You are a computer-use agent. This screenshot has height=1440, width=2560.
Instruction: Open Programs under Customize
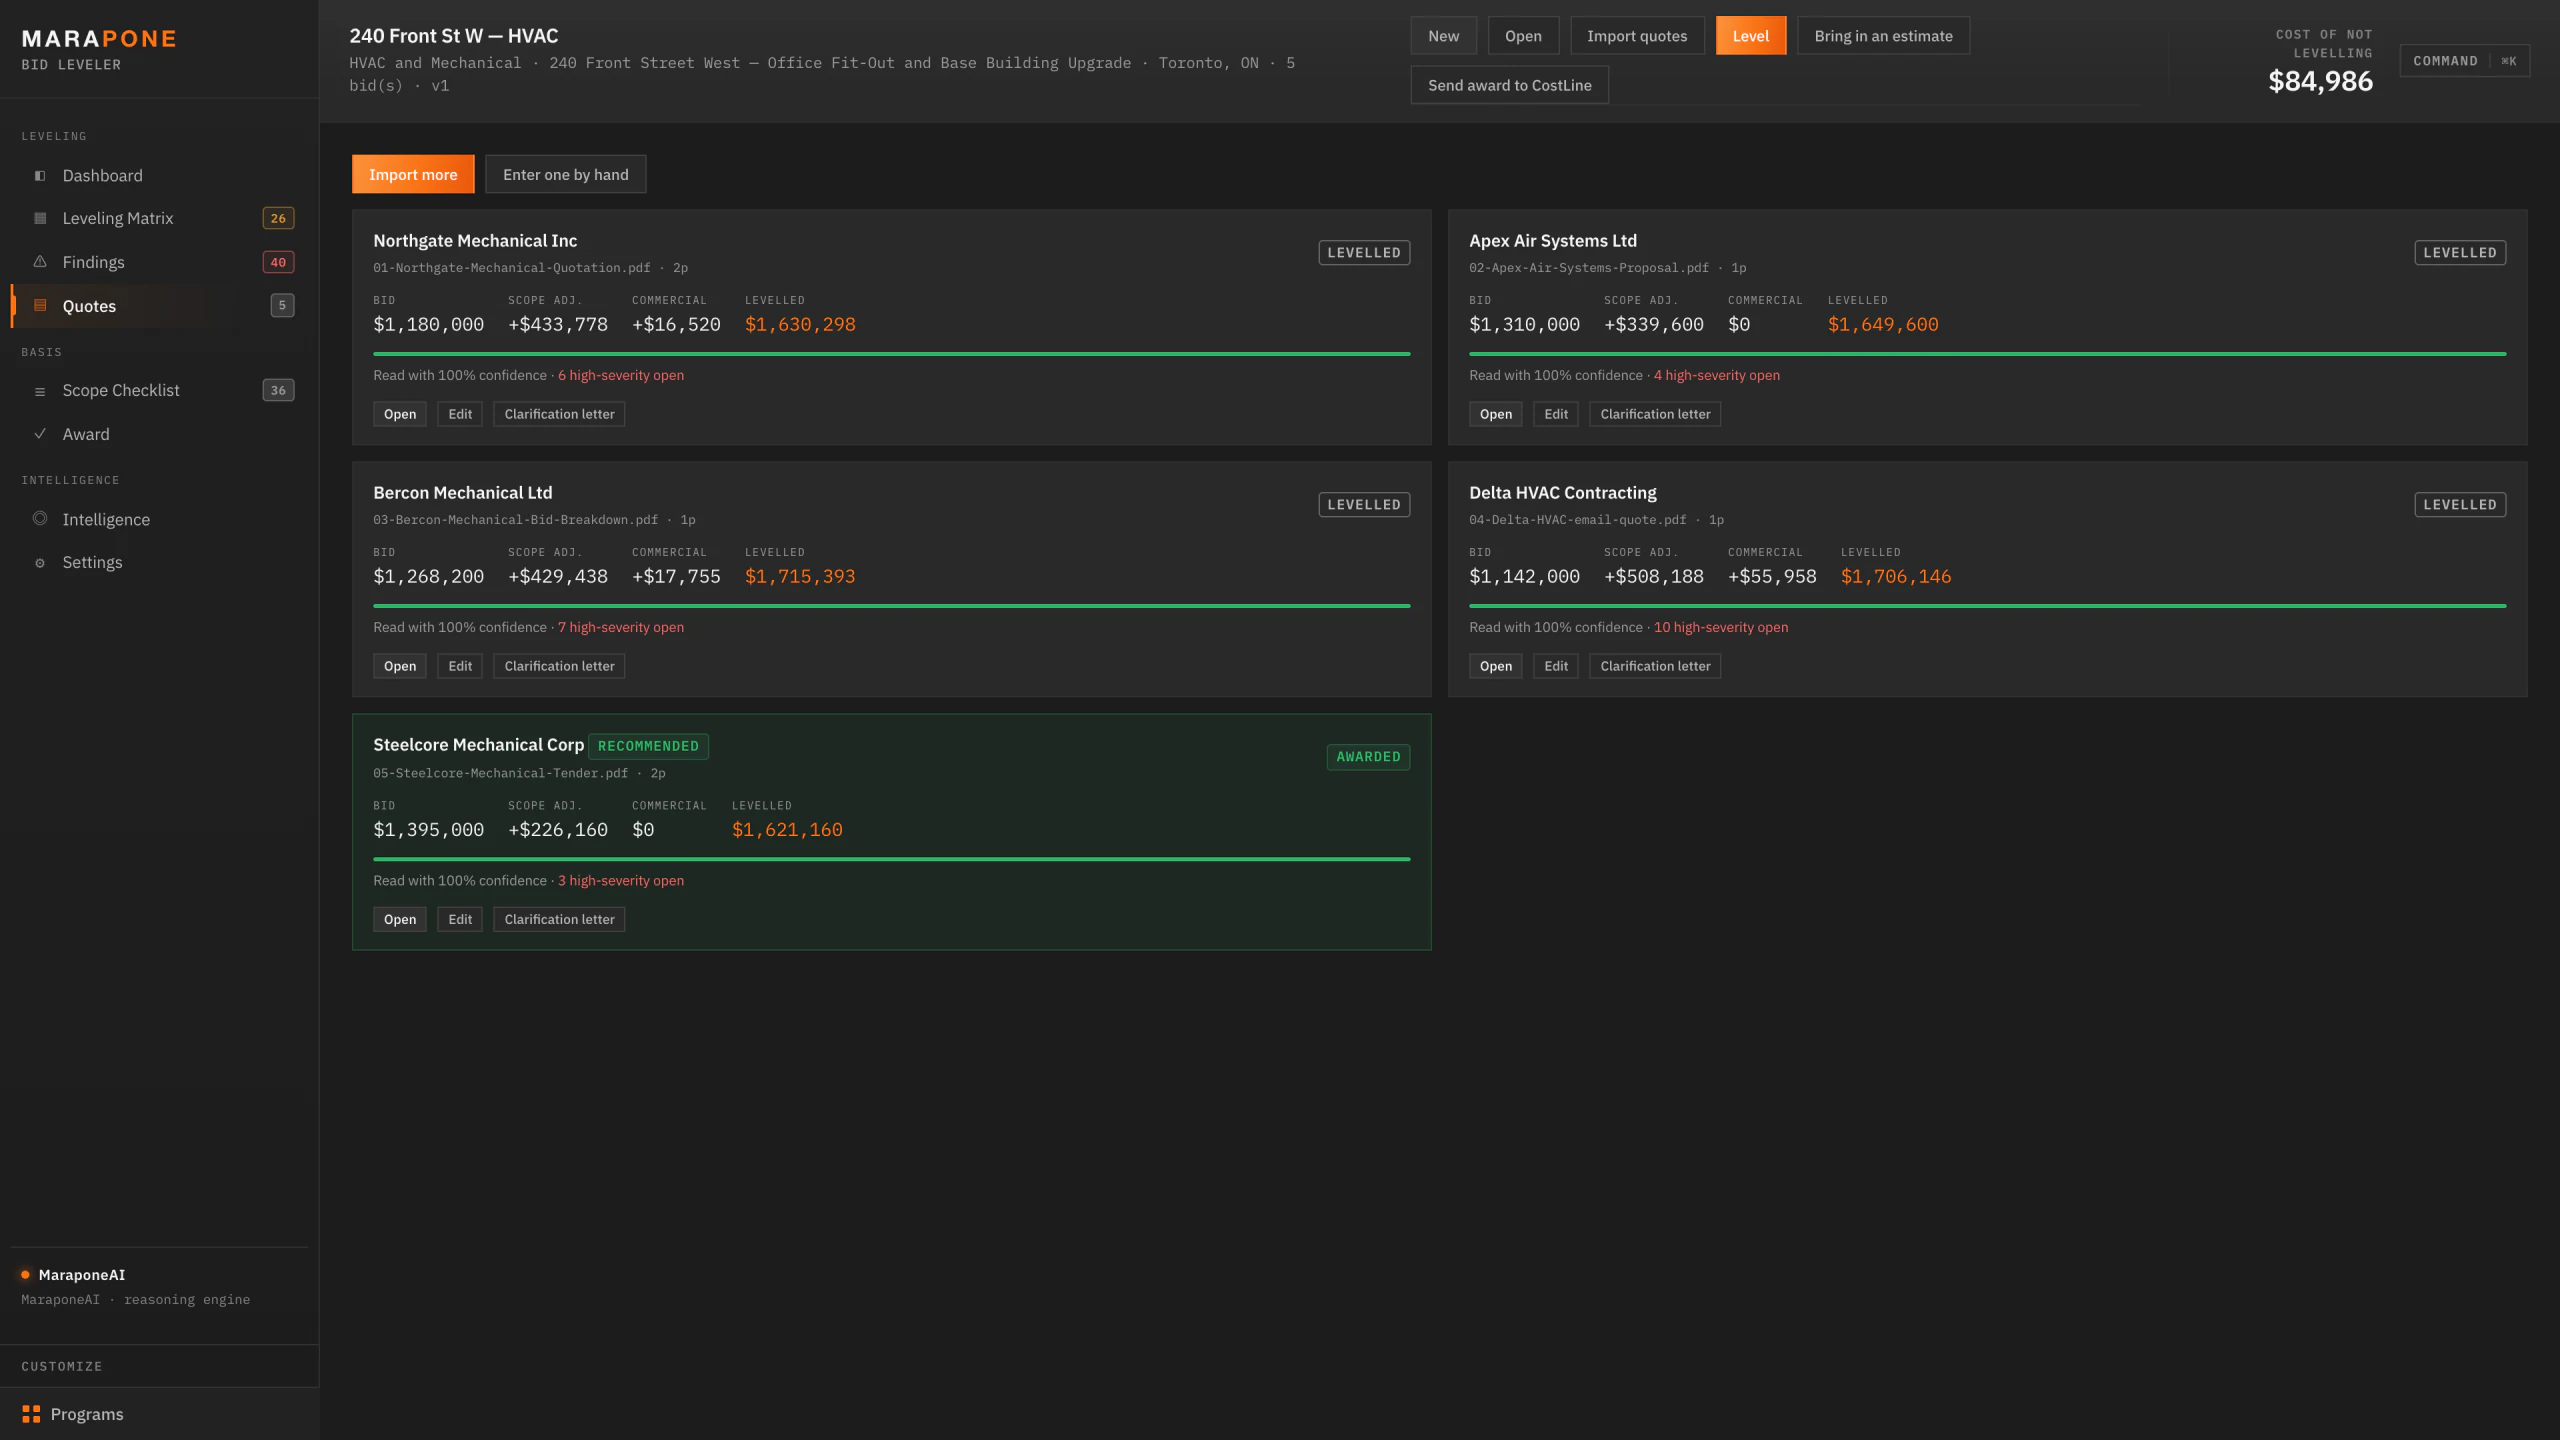click(x=160, y=1414)
